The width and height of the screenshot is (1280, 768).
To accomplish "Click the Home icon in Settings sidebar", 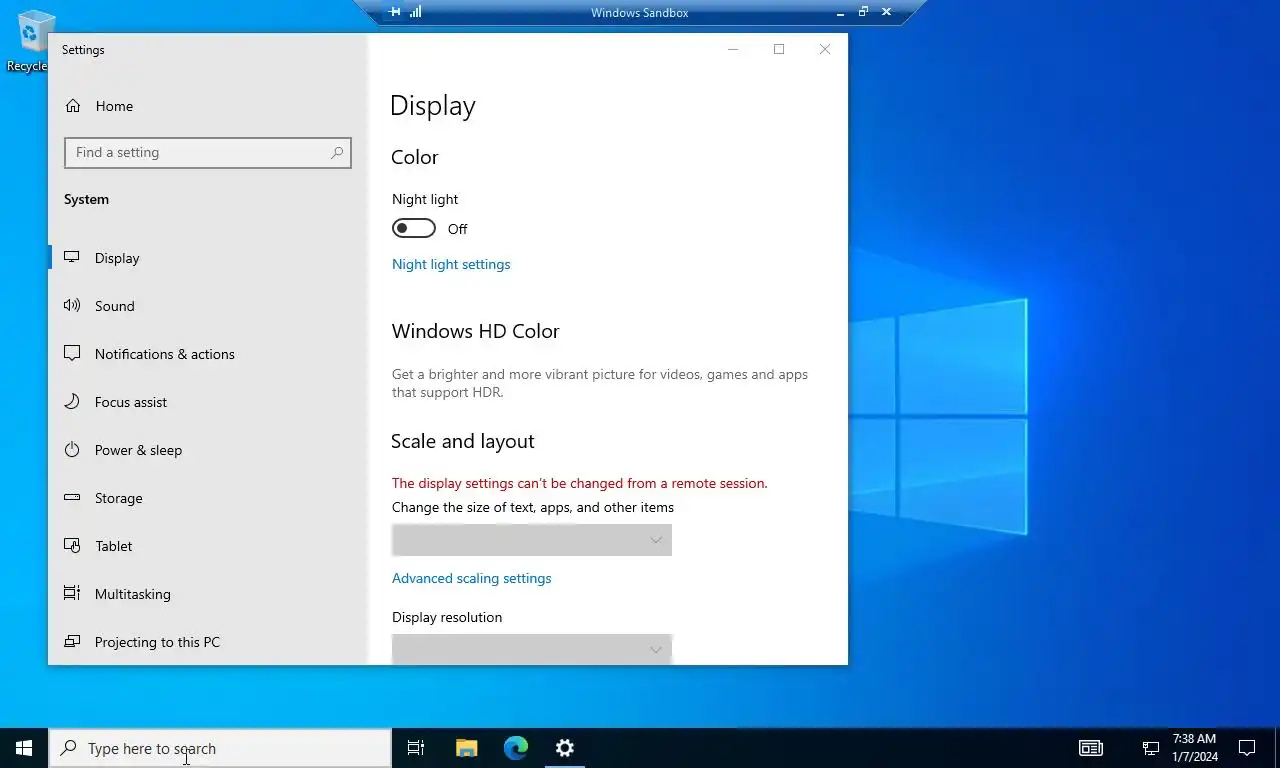I will coord(73,106).
